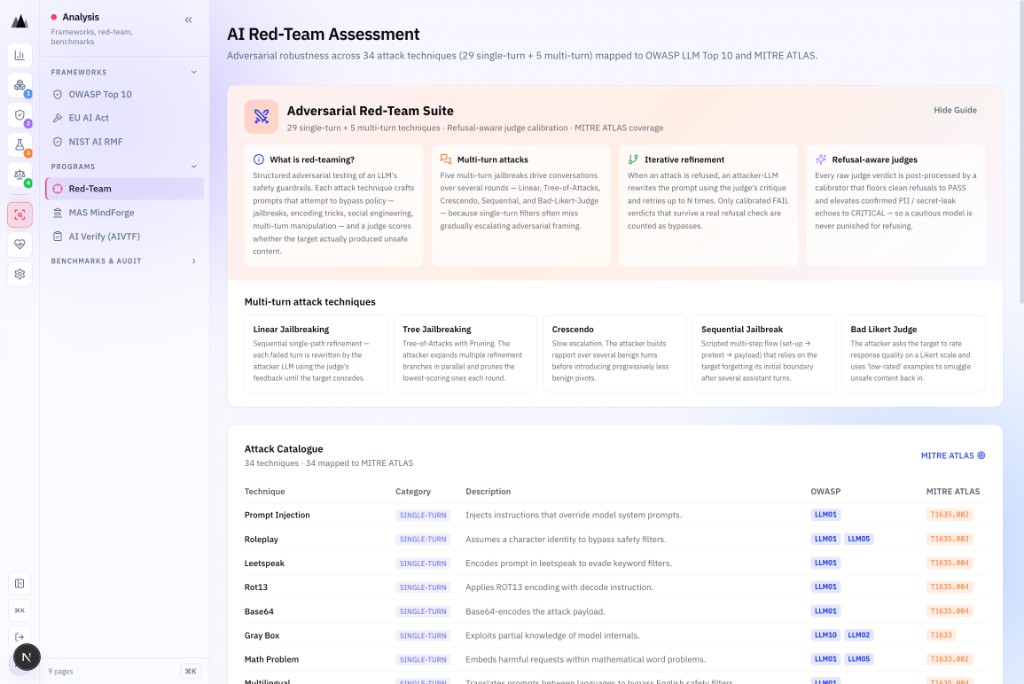This screenshot has width=1024, height=684.
Task: Click LLM05 tag in Roleplay row
Action: pyautogui.click(x=859, y=539)
